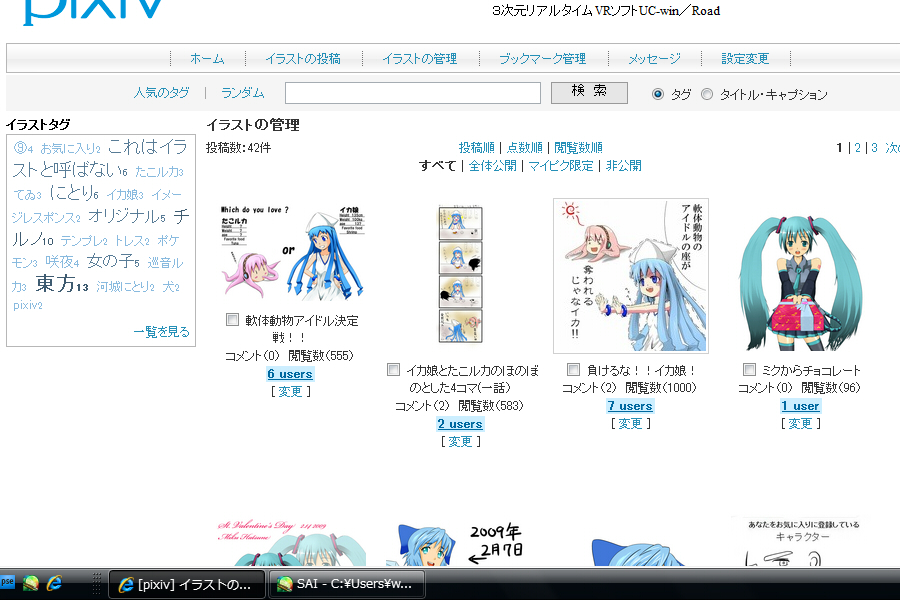Image resolution: width=900 pixels, height=600 pixels.
Task: Filter by 非公開
Action: tap(623, 166)
